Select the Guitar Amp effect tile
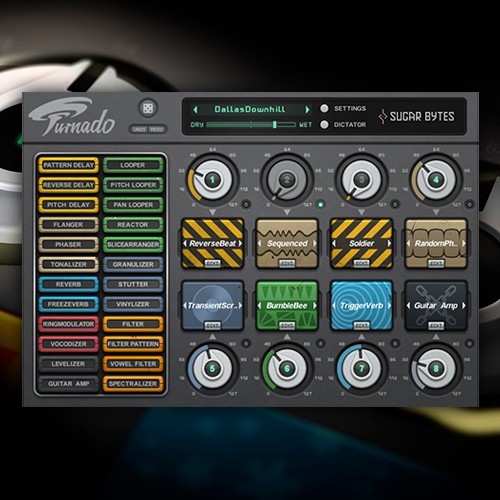This screenshot has width=500, height=500. (x=436, y=305)
